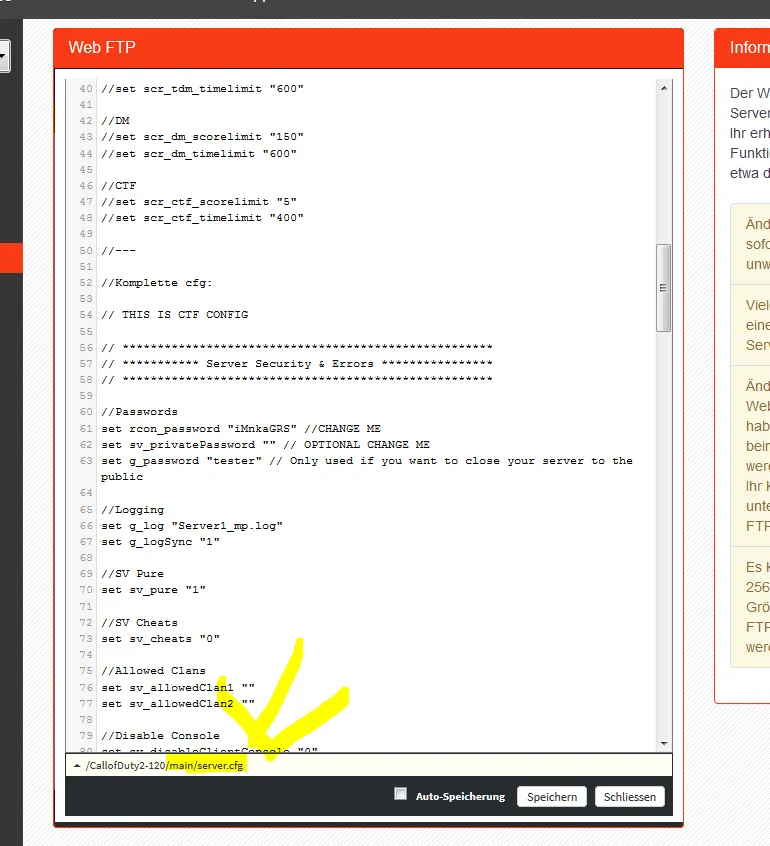Click the Web FTP panel header
770x846 pixels.
click(368, 47)
